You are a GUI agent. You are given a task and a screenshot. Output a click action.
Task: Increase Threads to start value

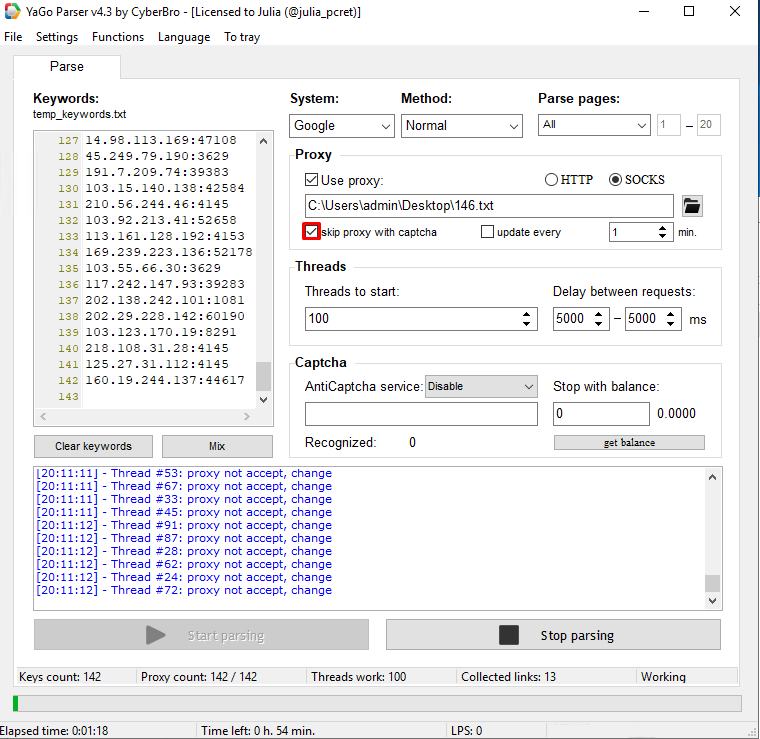(526, 314)
